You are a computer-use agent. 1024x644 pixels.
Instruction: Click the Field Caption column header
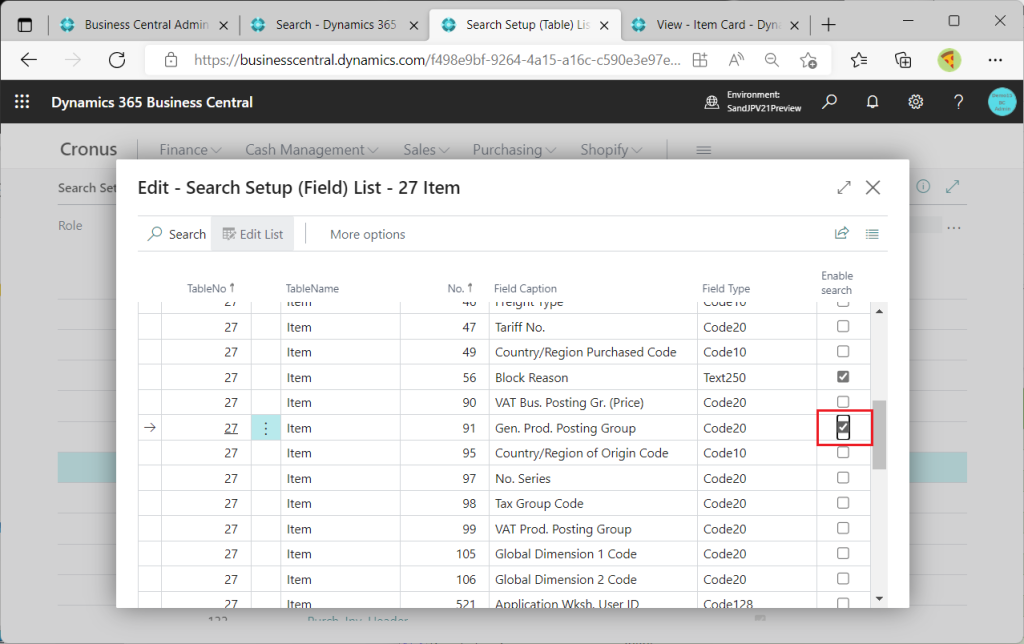(525, 288)
